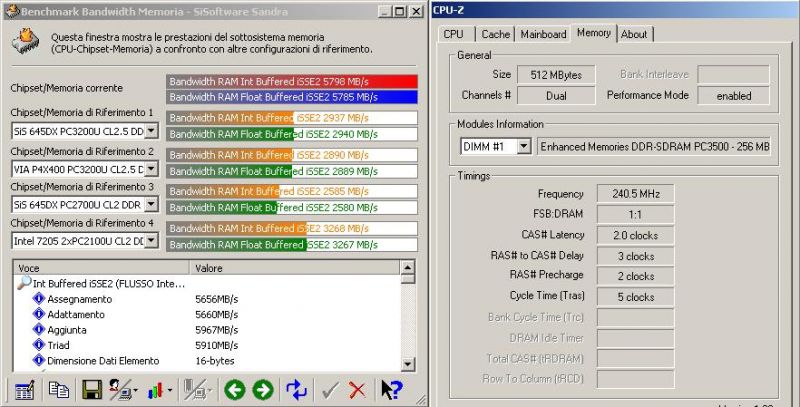Maximize the Sandra benchmark window
The image size is (800, 407).
(x=400, y=11)
